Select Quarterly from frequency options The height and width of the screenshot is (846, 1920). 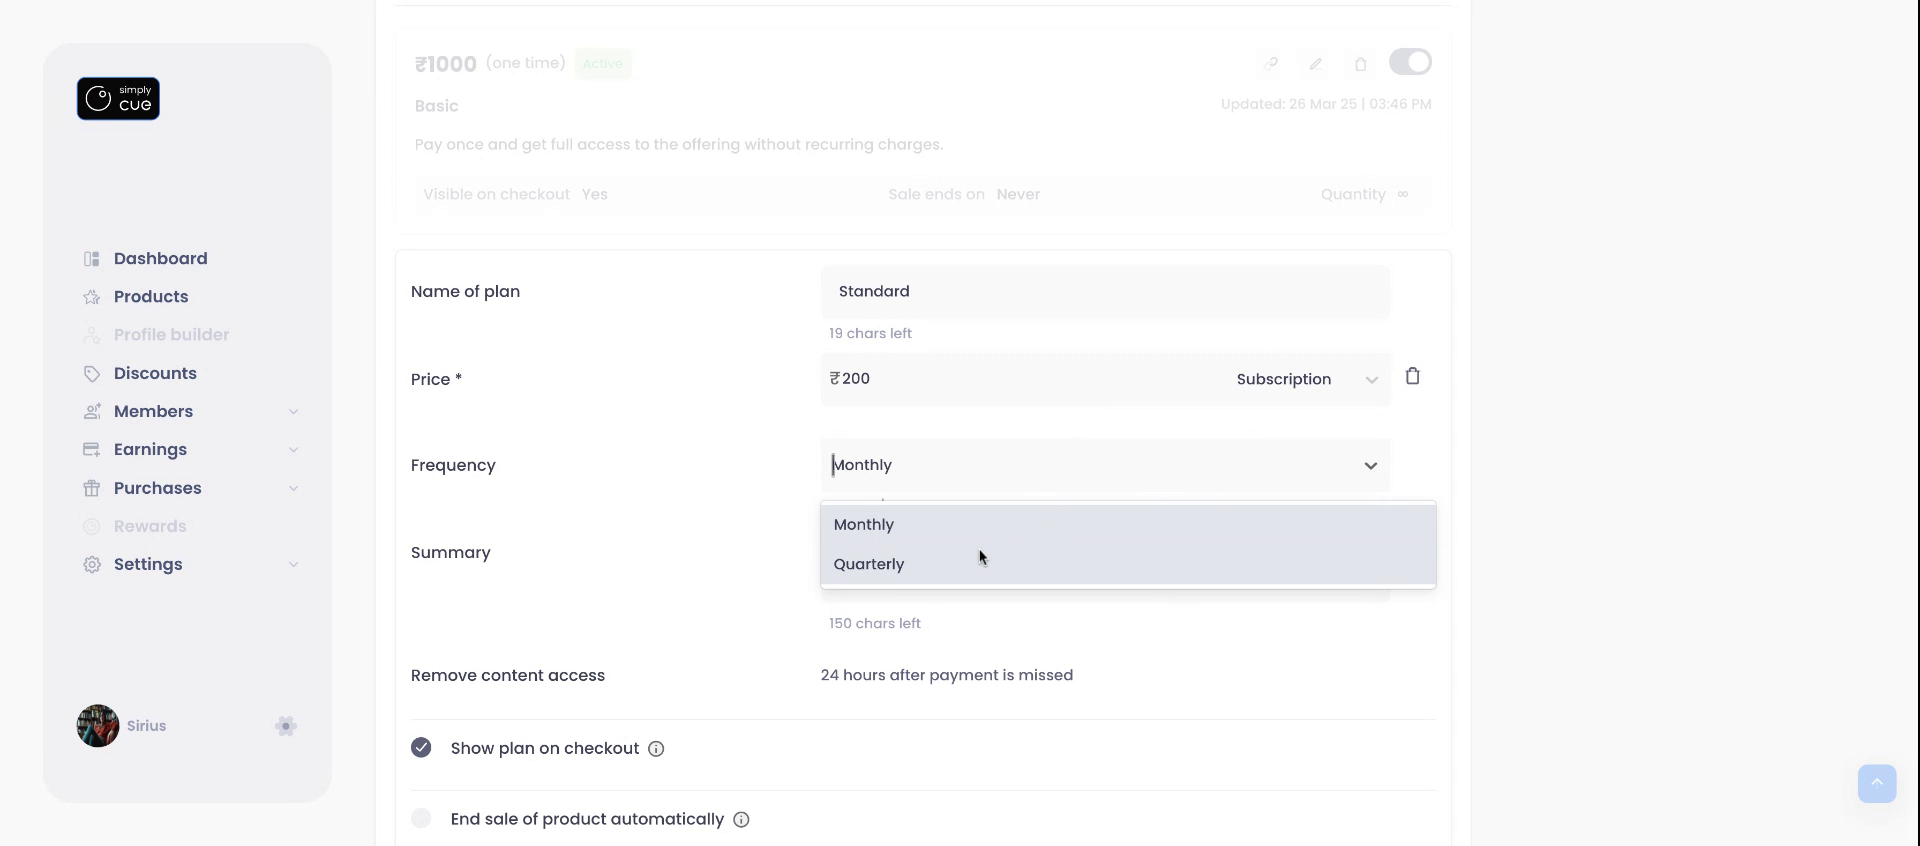pyautogui.click(x=869, y=564)
